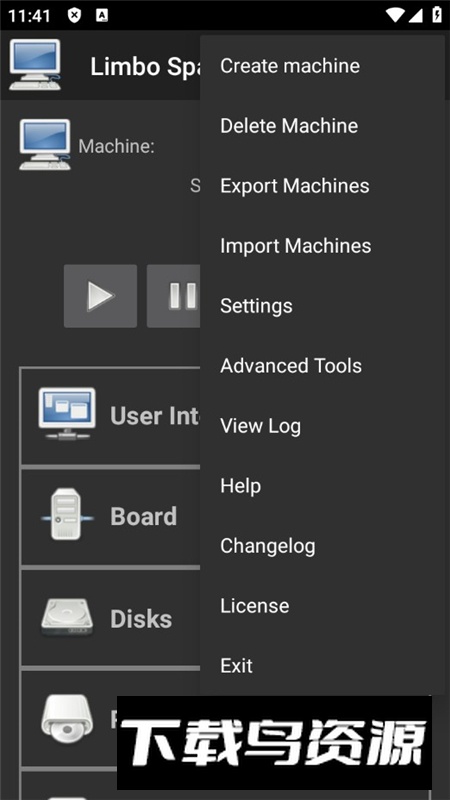Tap the Limbo app logo icon
This screenshot has width=450, height=800.
(35, 66)
